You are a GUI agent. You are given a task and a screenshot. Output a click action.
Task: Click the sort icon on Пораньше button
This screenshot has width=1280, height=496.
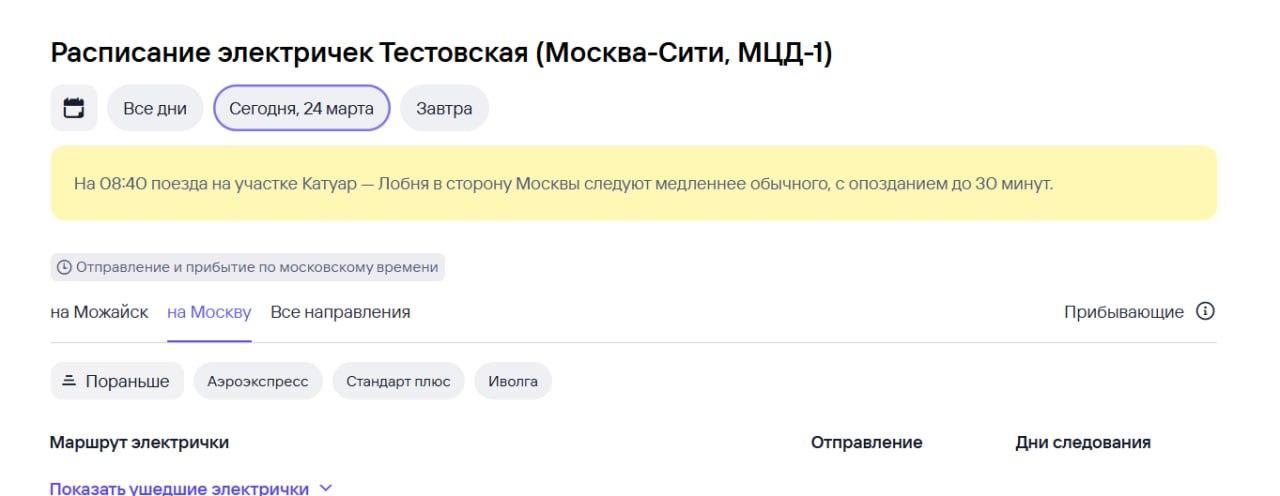pos(69,381)
